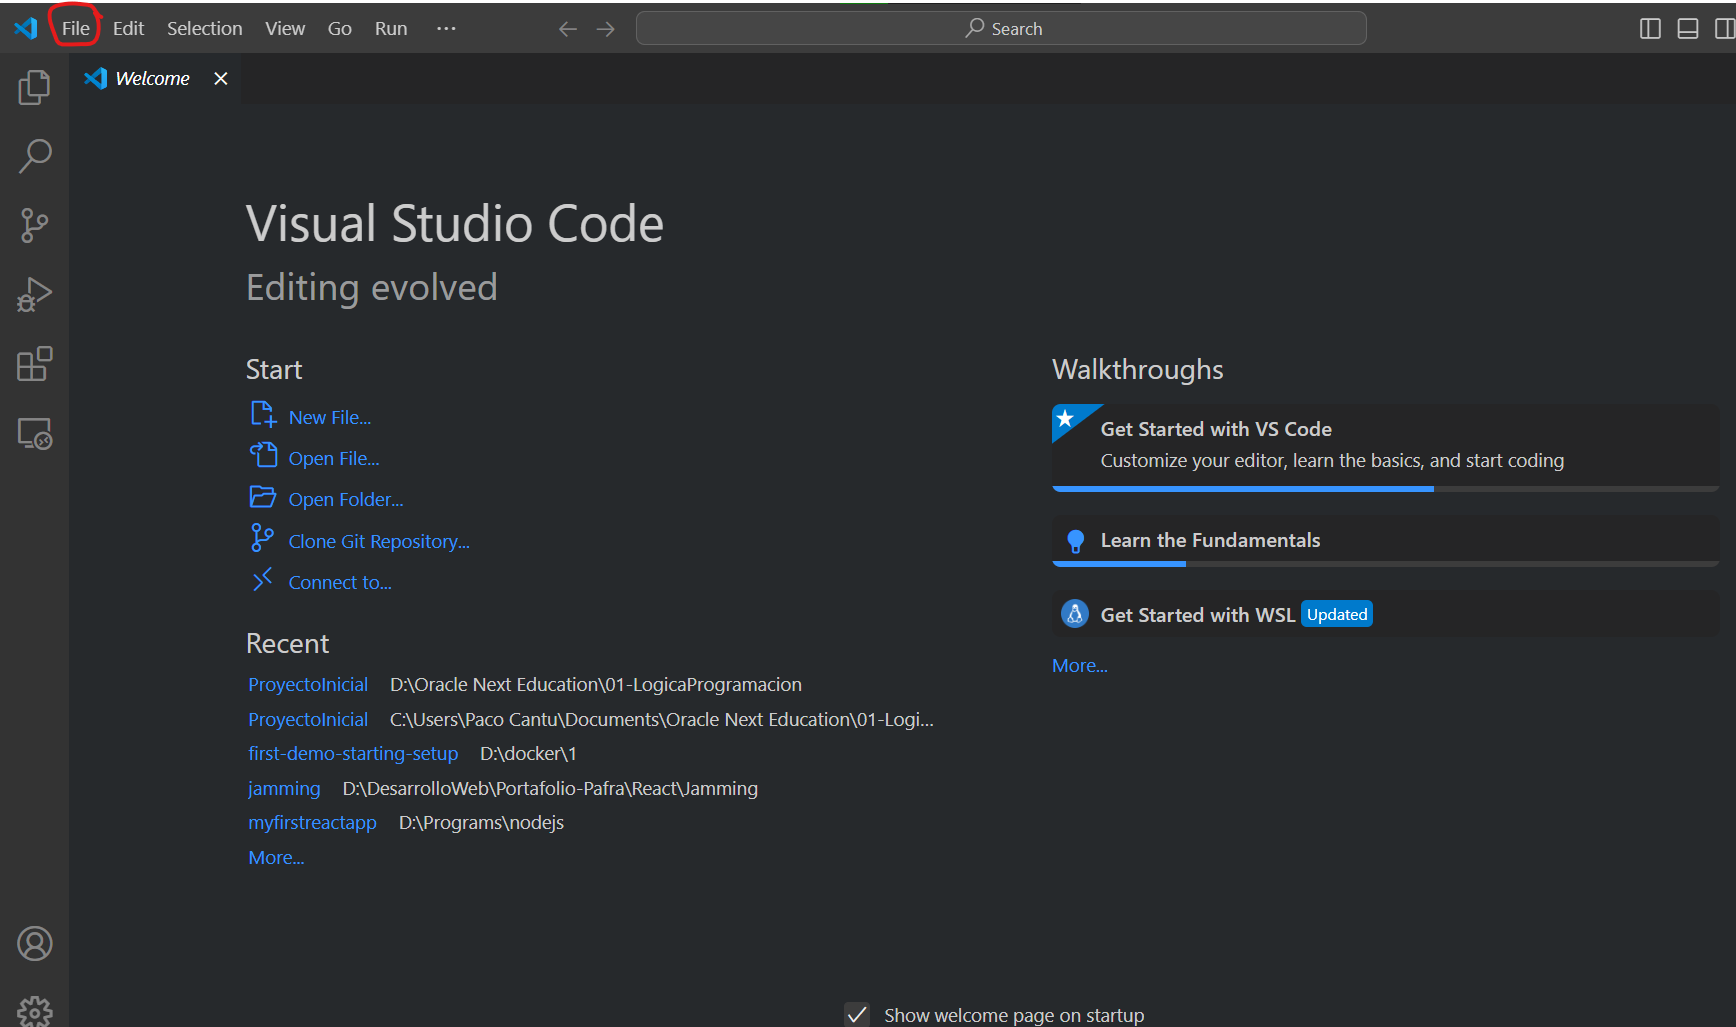Click the Clone Git Repository... link
Viewport: 1736px width, 1027px height.
coord(379,542)
